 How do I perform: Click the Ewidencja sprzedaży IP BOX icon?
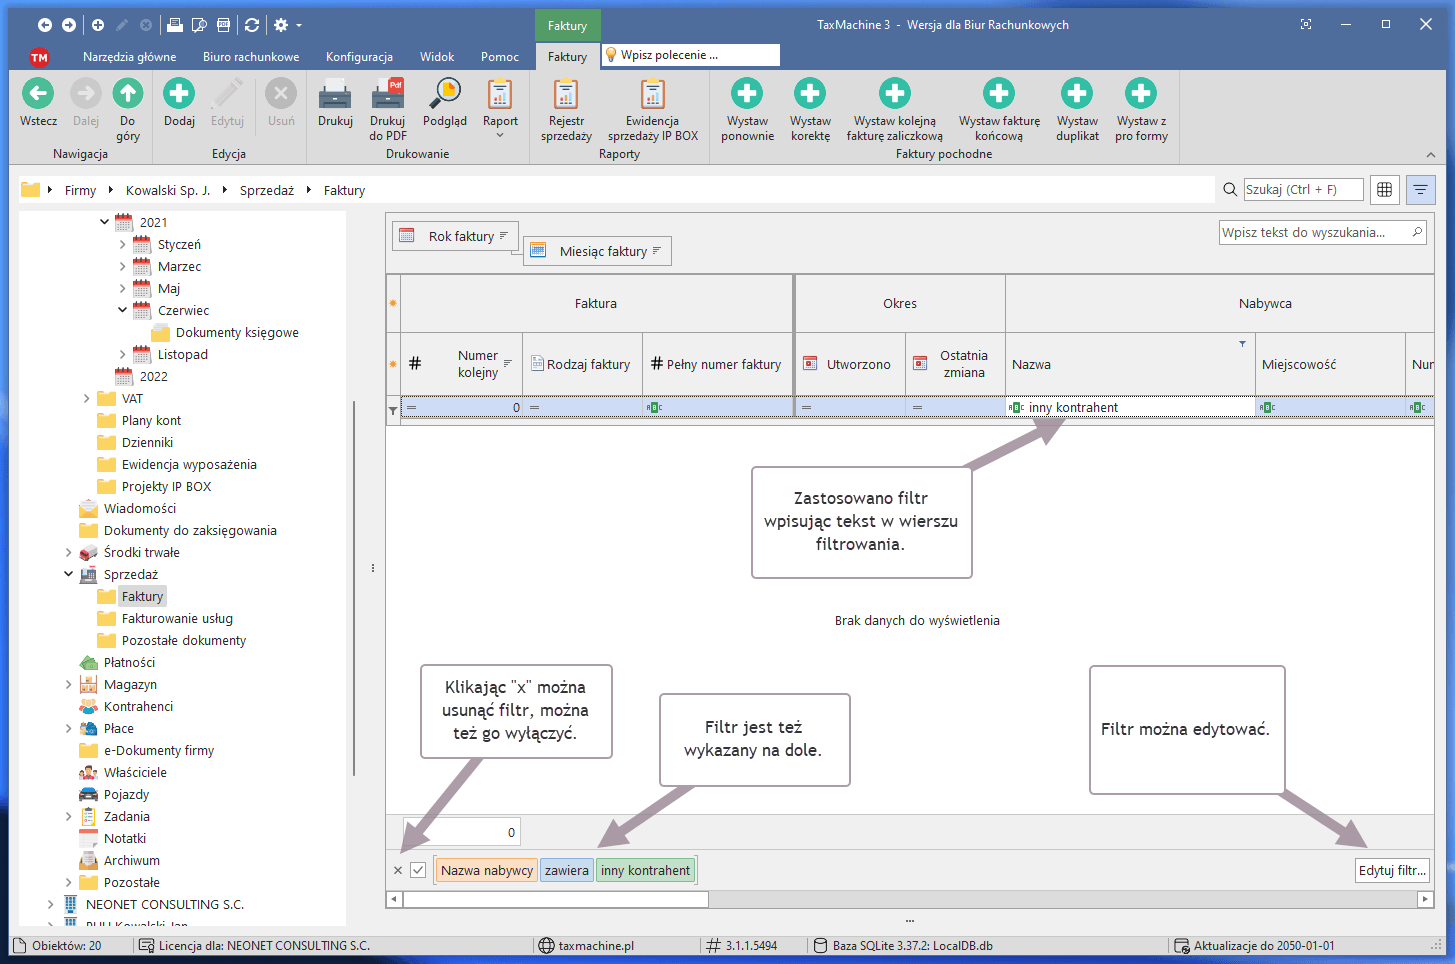[x=652, y=96]
